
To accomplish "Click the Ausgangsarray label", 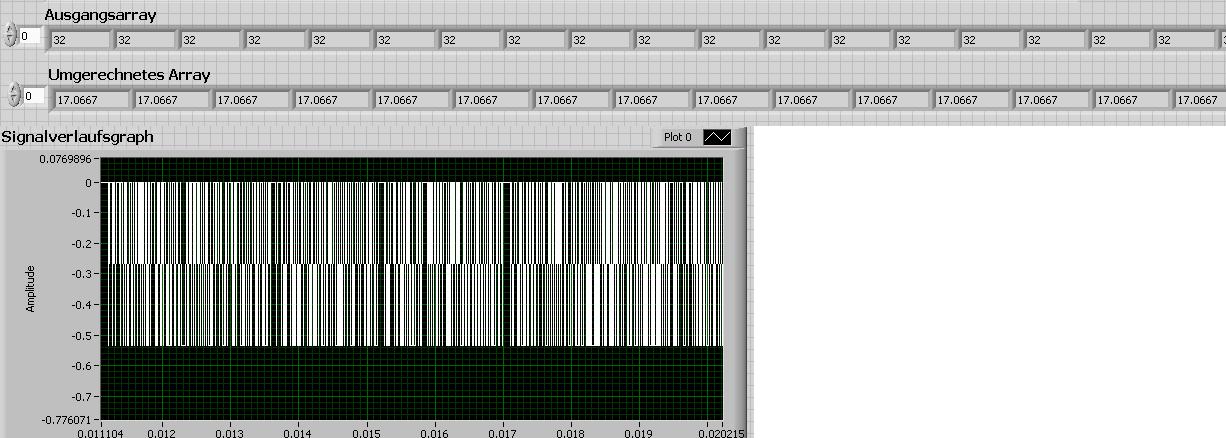I will (100, 15).
